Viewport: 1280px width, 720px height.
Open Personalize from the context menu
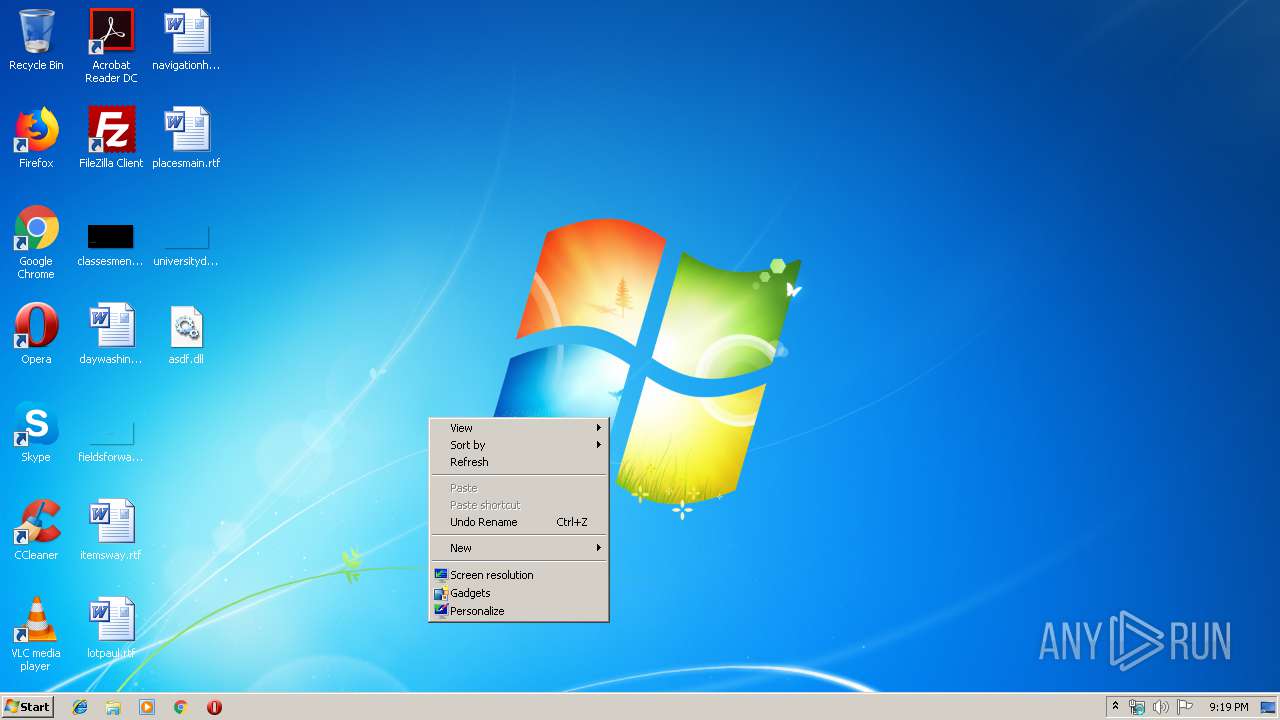tap(519, 611)
